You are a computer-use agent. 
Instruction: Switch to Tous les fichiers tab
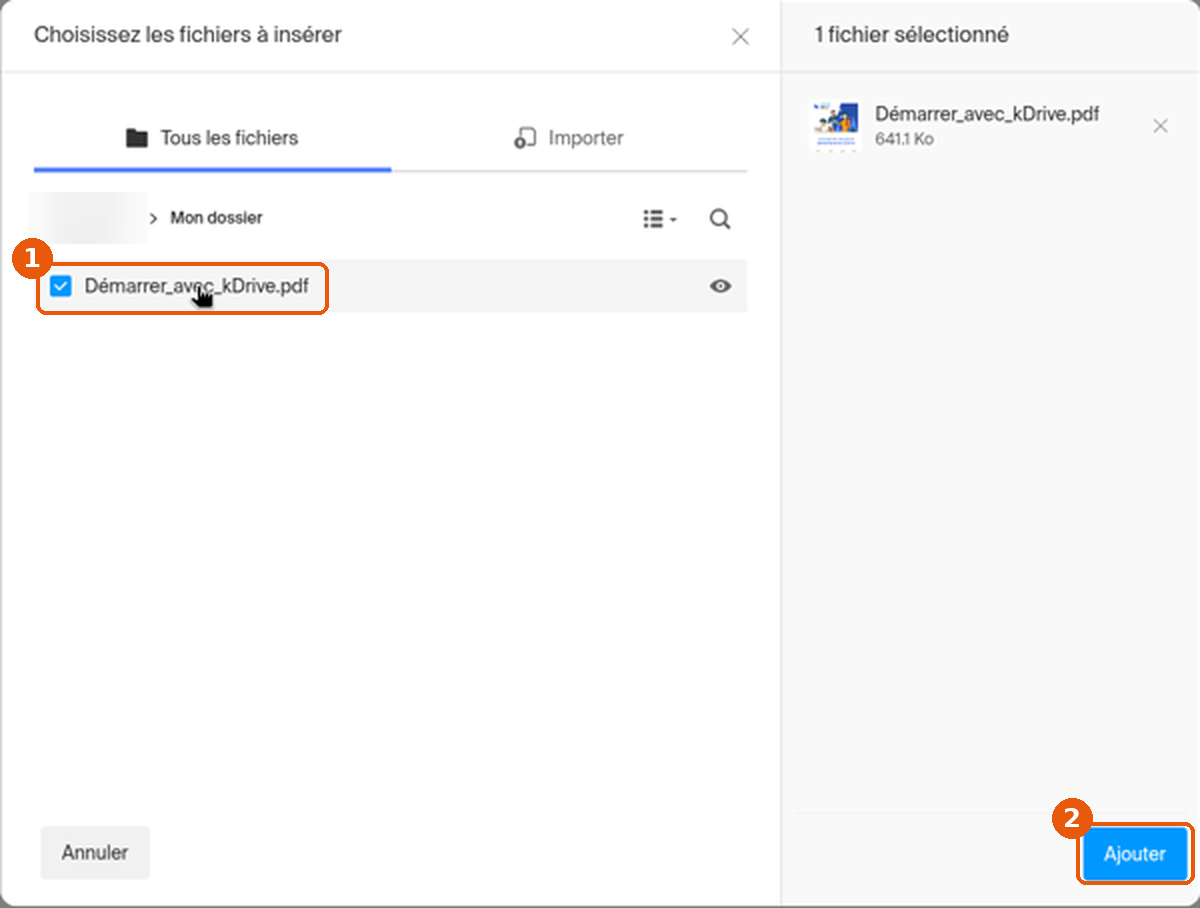(x=212, y=138)
